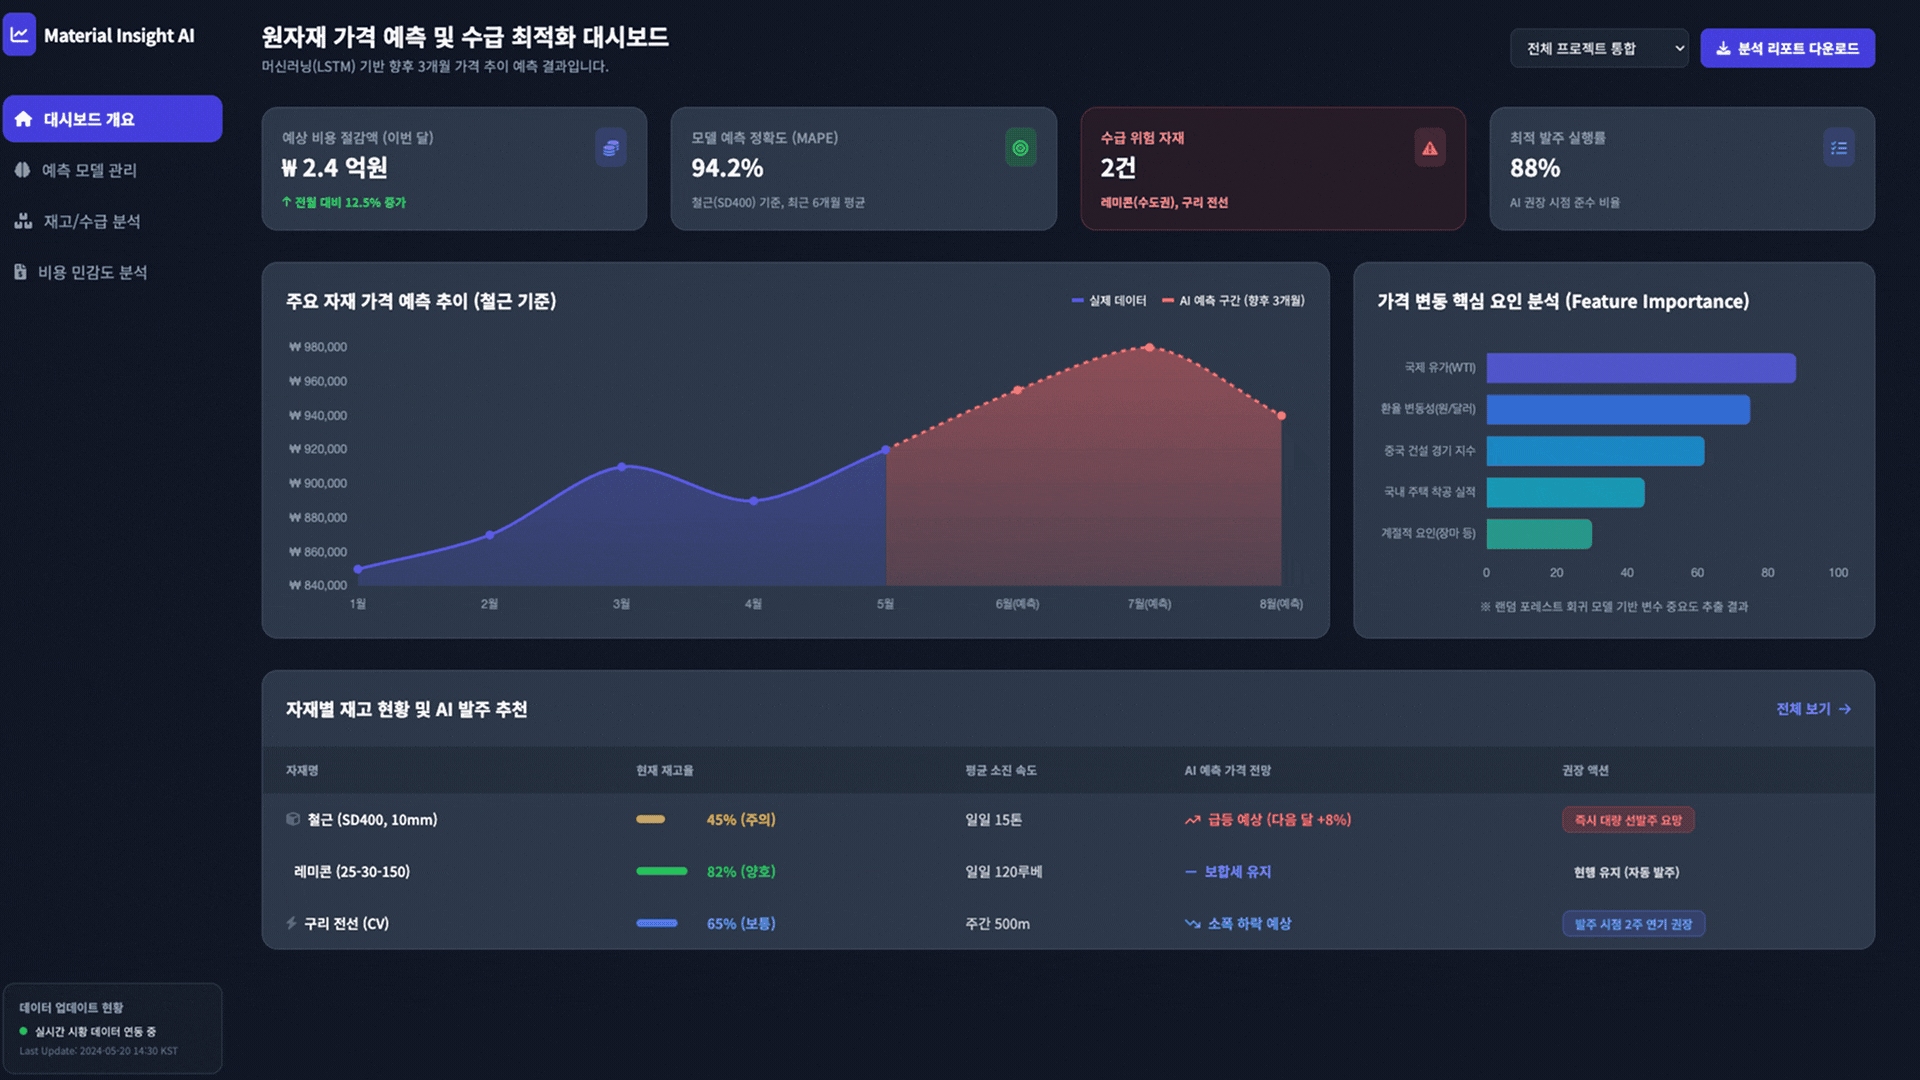Click the 분석 리포트 다운로드 button
The image size is (1920, 1080).
pyautogui.click(x=1787, y=48)
